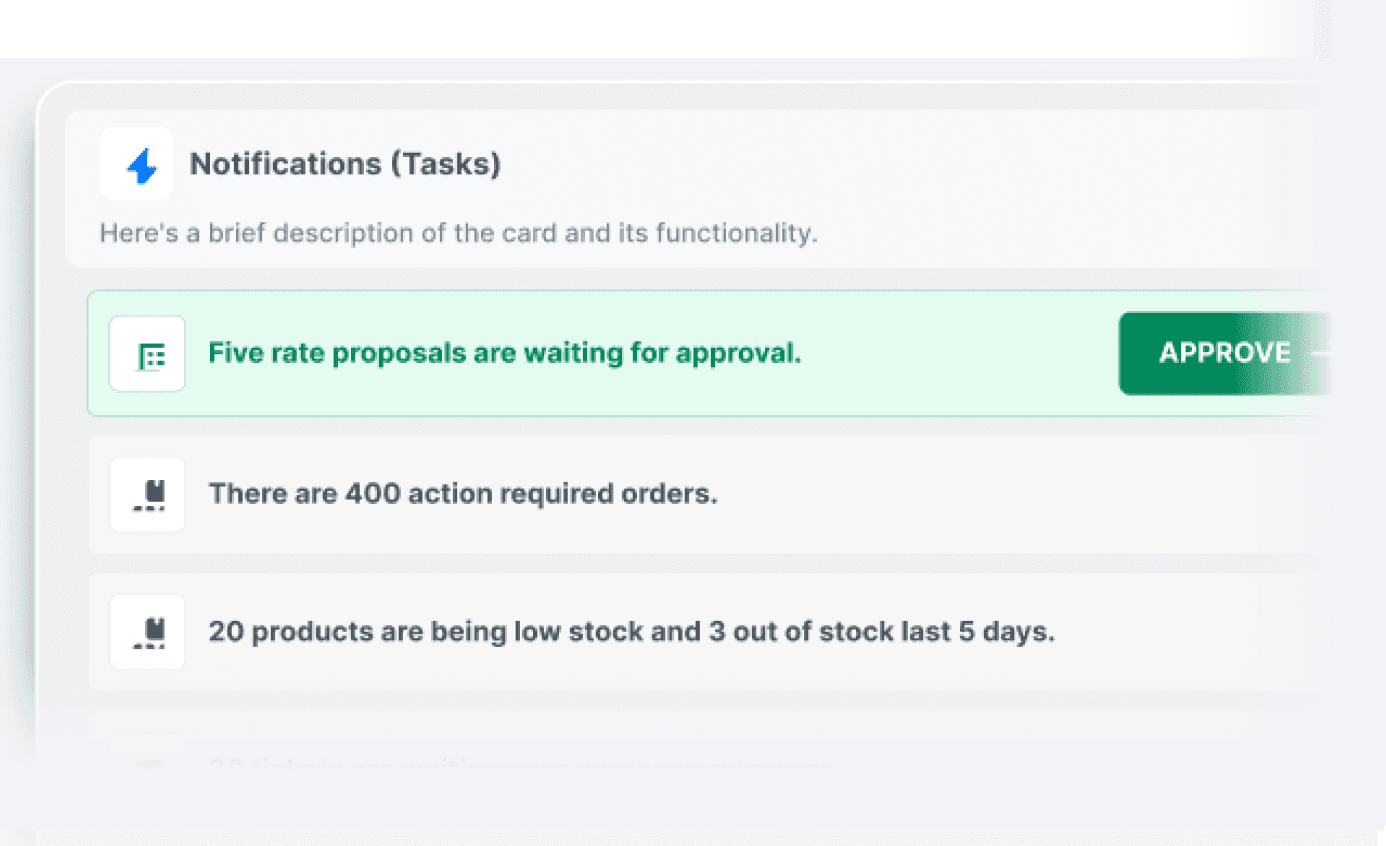1386x846 pixels.
Task: Click green row space between text and APPROVE
Action: (x=960, y=354)
